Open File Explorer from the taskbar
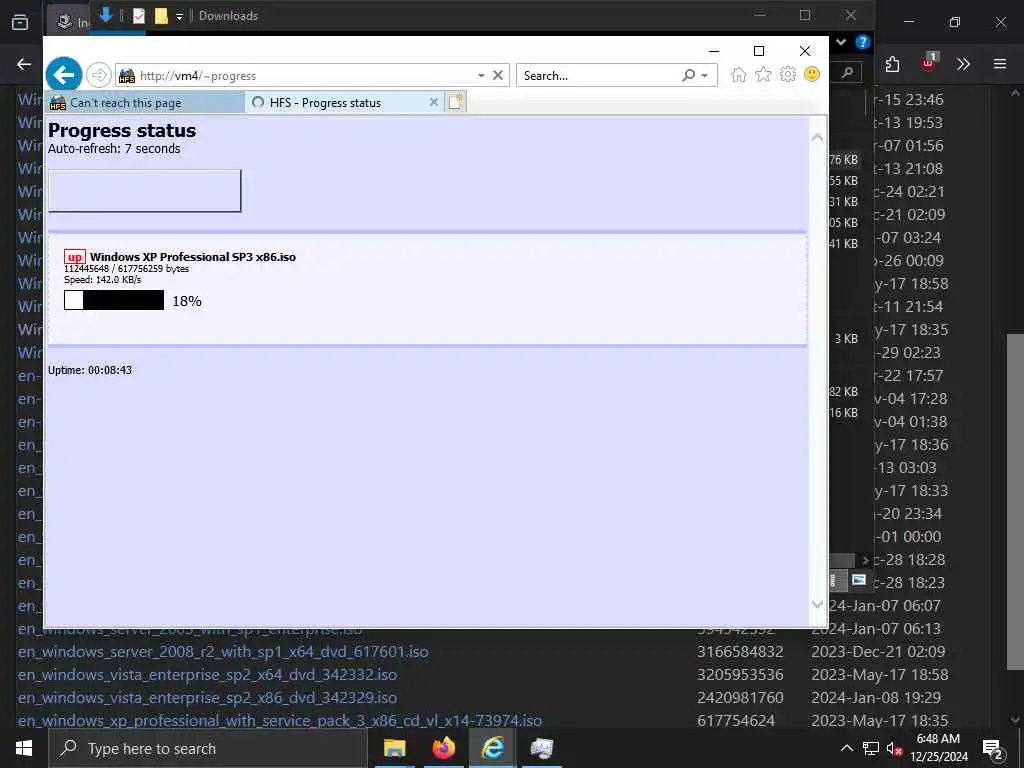The height and width of the screenshot is (768, 1024). [x=394, y=748]
